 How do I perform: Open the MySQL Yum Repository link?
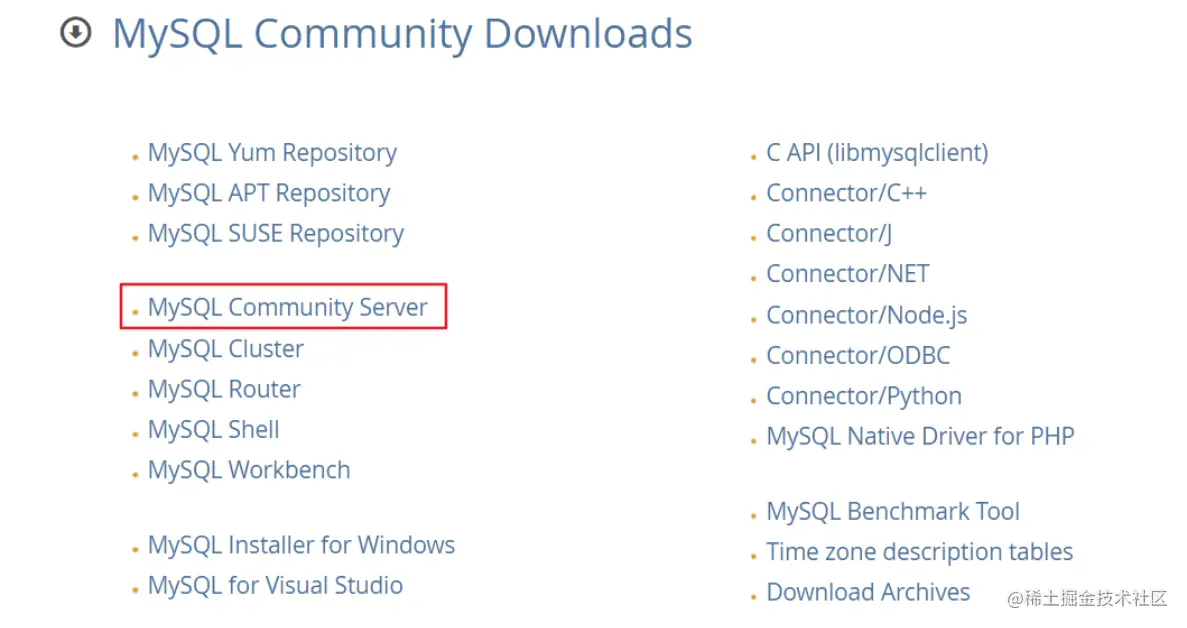(x=272, y=154)
